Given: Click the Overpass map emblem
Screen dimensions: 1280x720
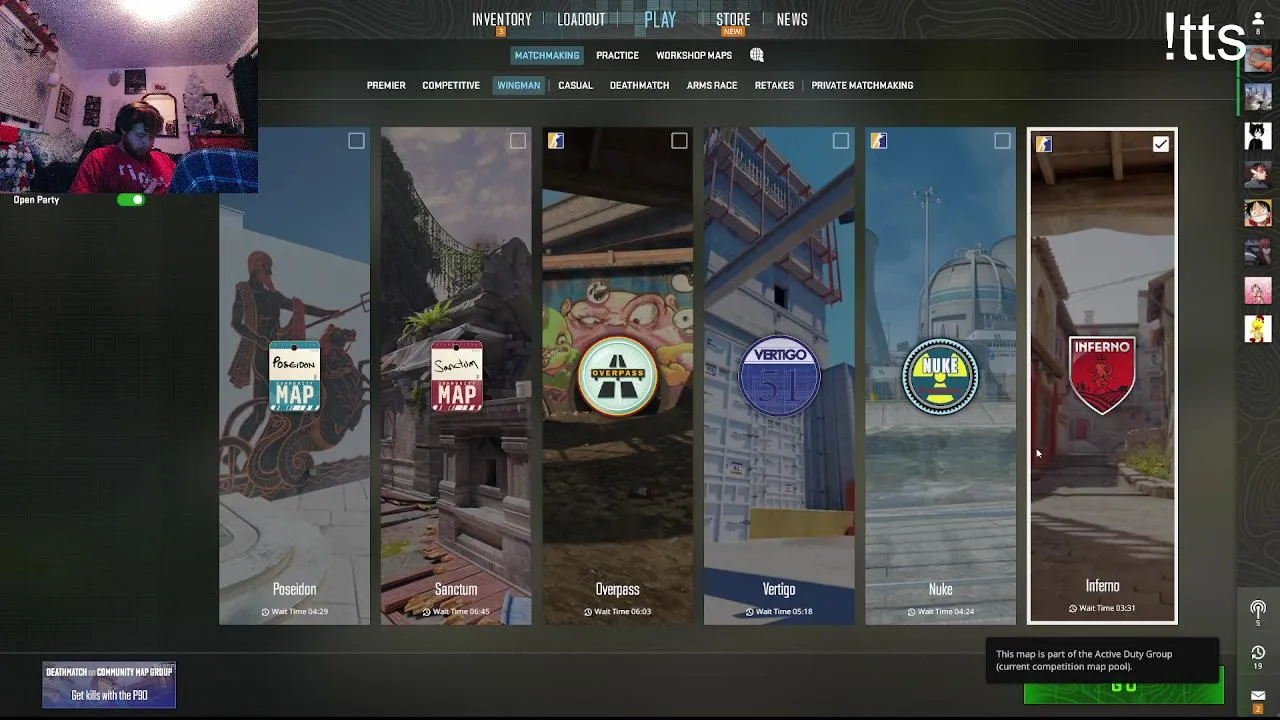Looking at the screenshot, I should (618, 375).
